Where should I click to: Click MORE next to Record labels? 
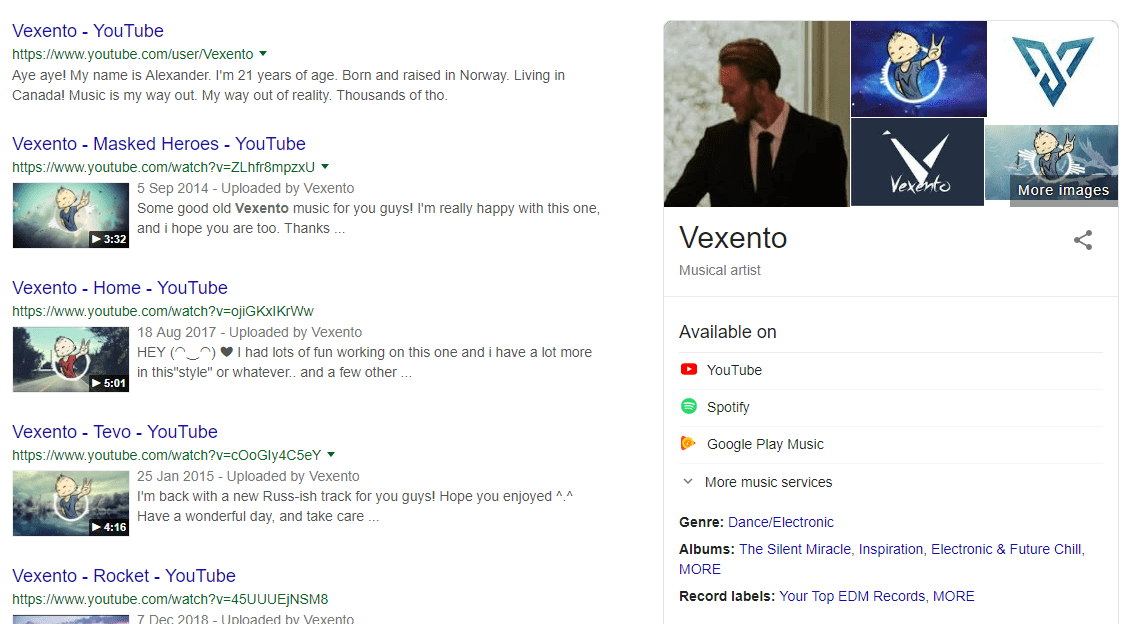(953, 596)
